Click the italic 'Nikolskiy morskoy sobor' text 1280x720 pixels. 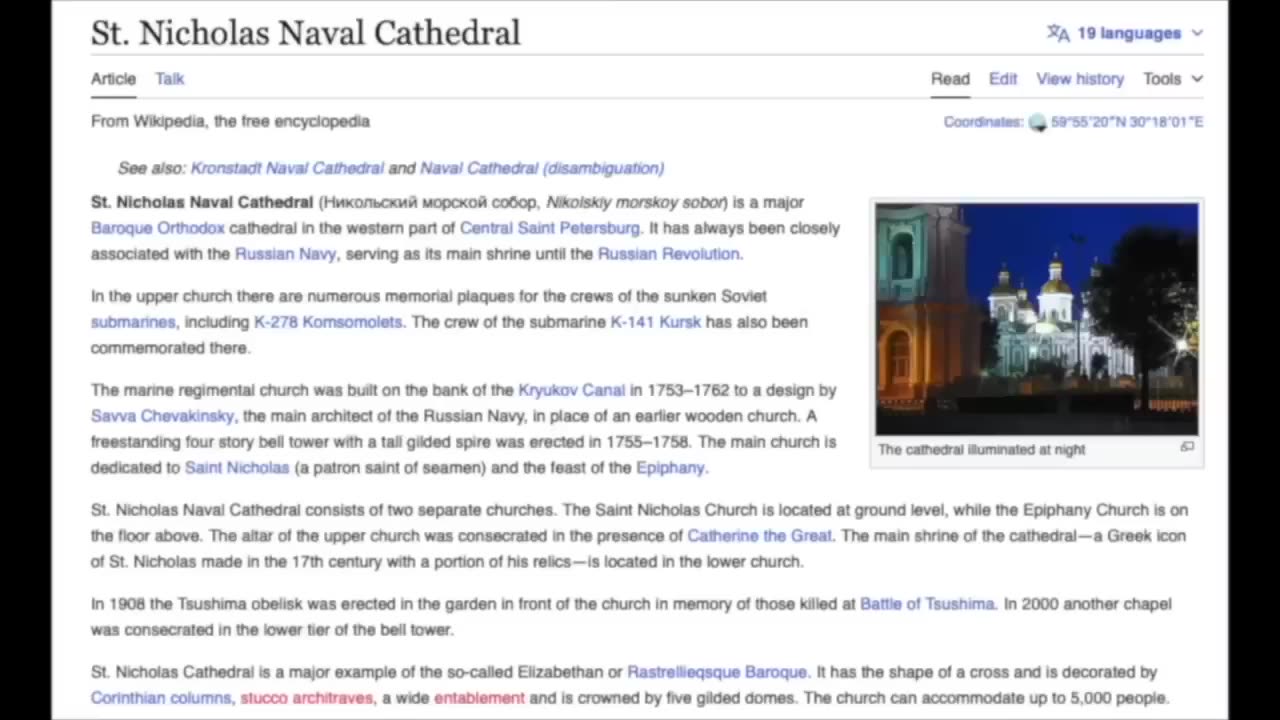(635, 202)
